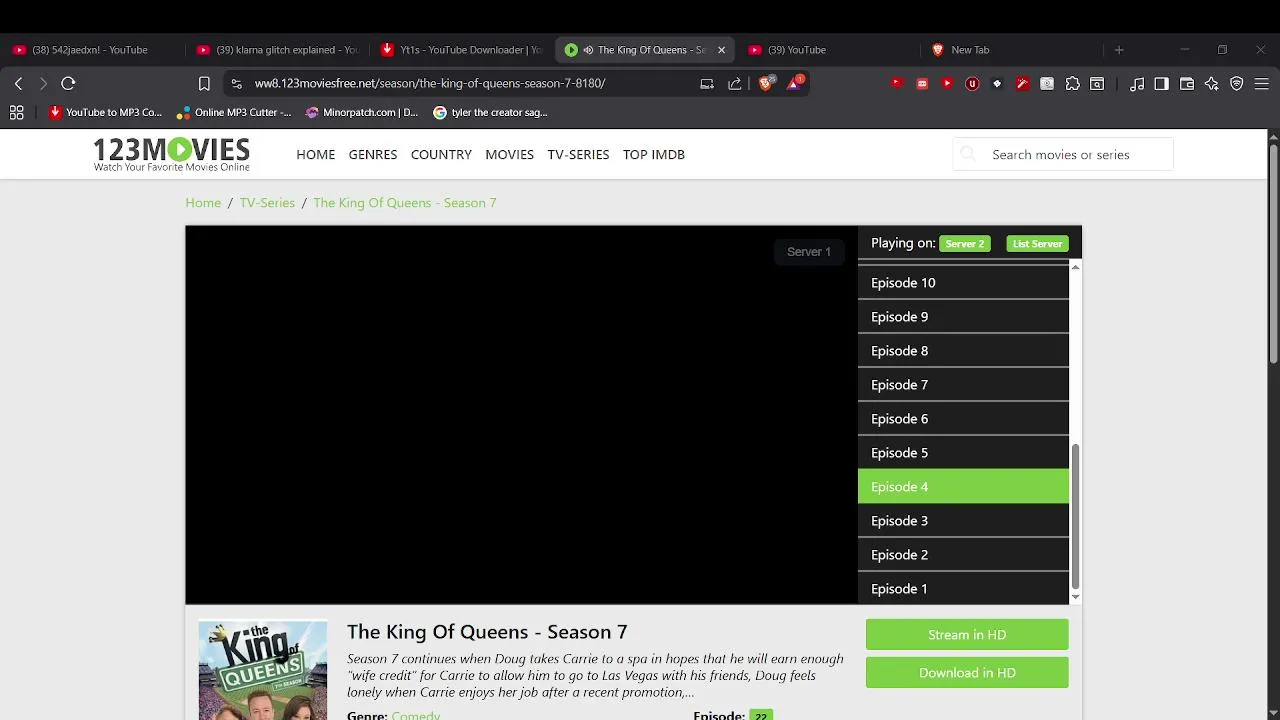Open site information icon in the address bar

[235, 83]
